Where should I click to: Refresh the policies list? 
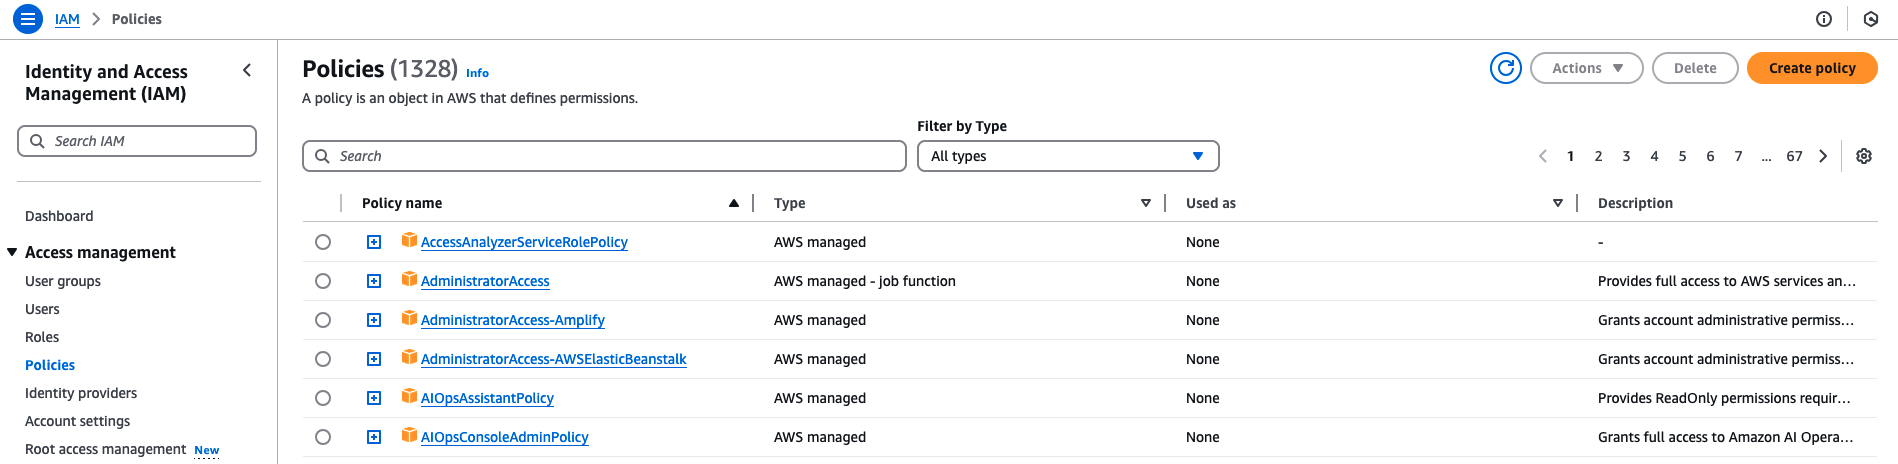pos(1506,68)
